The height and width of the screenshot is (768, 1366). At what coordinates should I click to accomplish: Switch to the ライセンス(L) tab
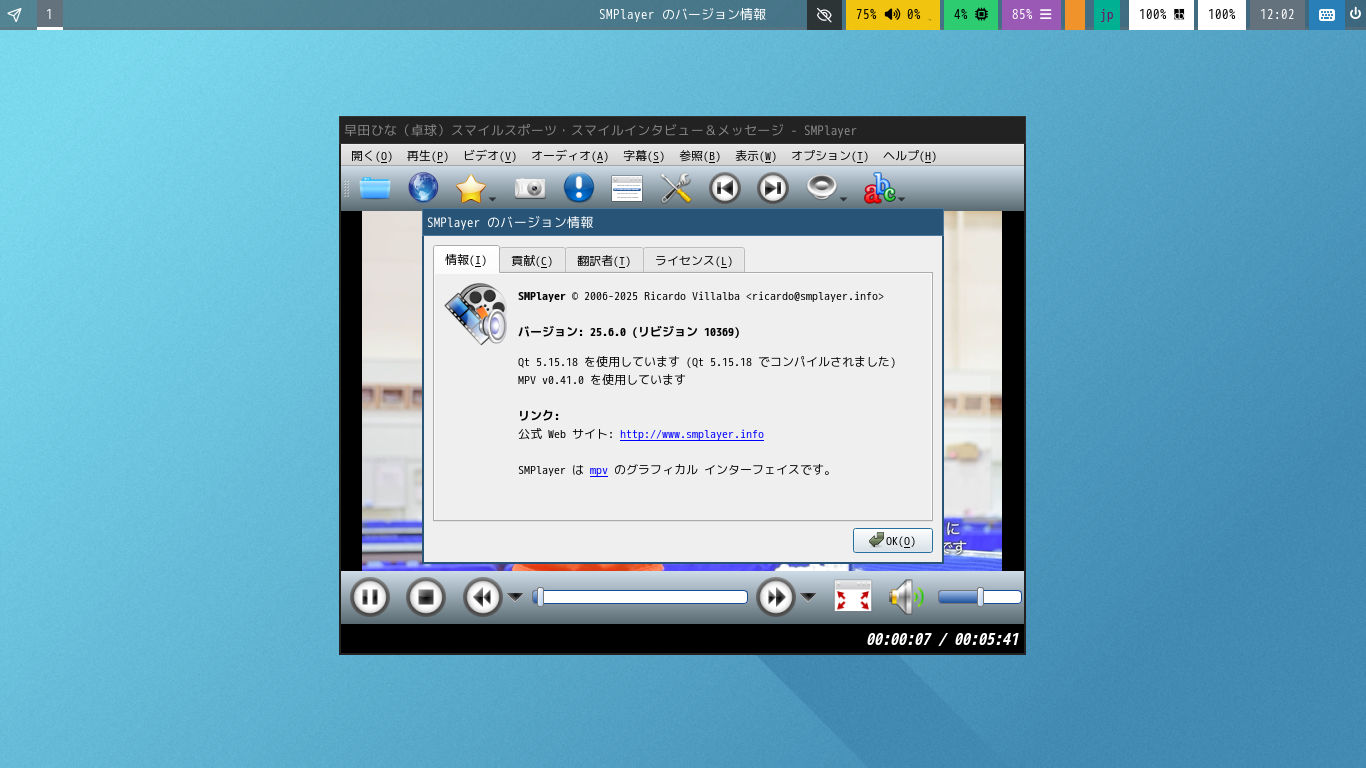point(694,261)
